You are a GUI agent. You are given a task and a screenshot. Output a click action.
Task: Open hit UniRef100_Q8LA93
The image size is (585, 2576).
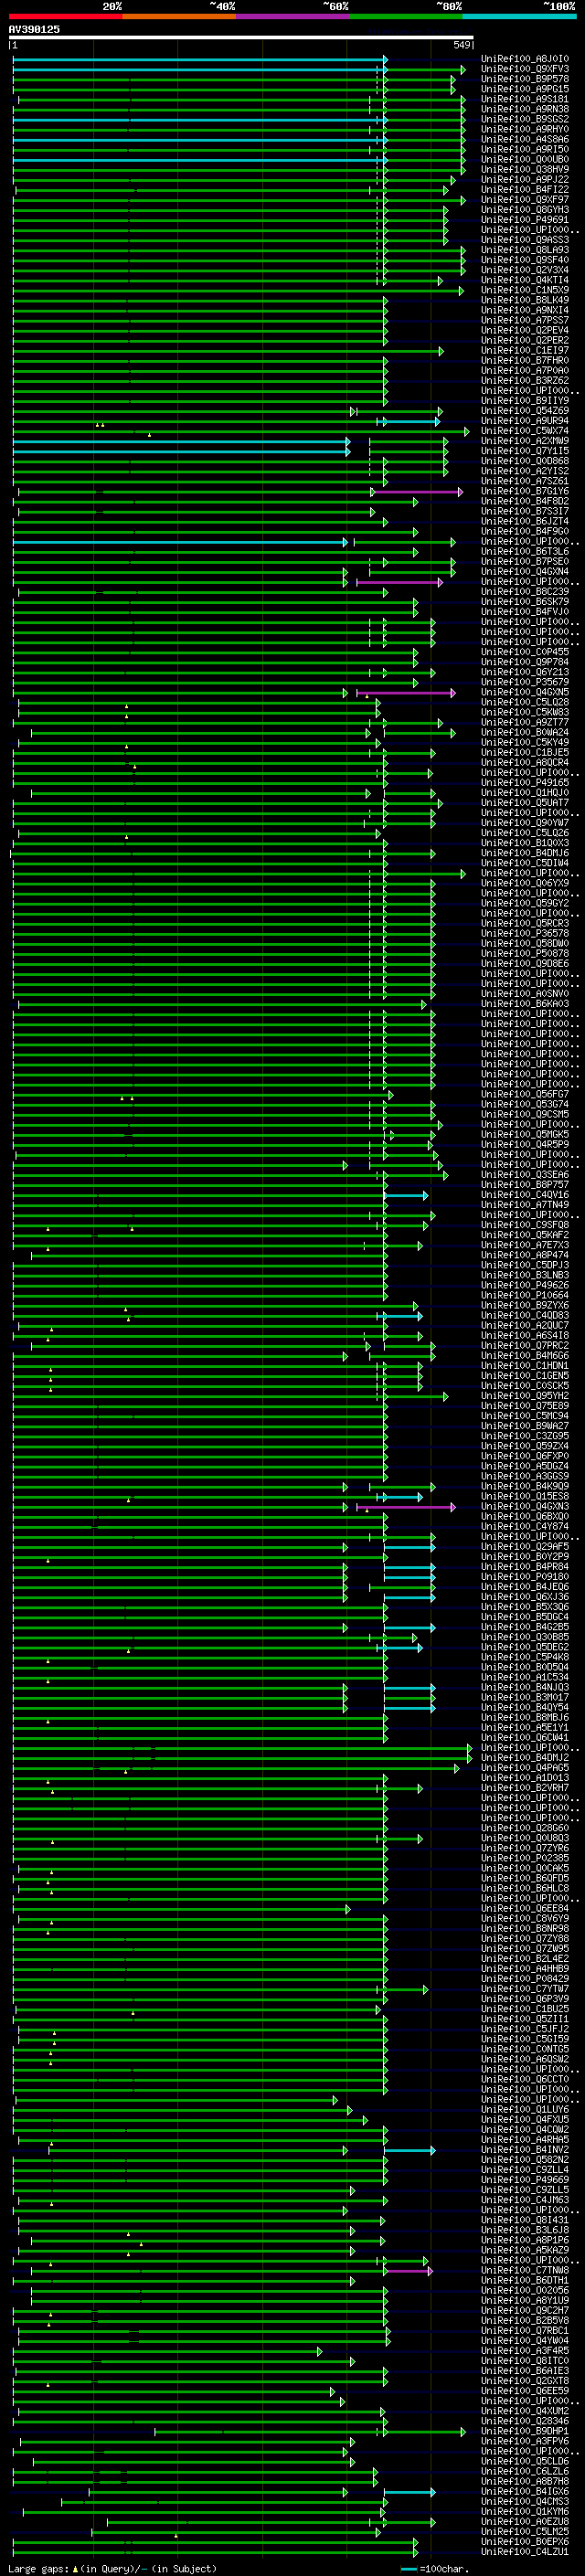coord(525,250)
